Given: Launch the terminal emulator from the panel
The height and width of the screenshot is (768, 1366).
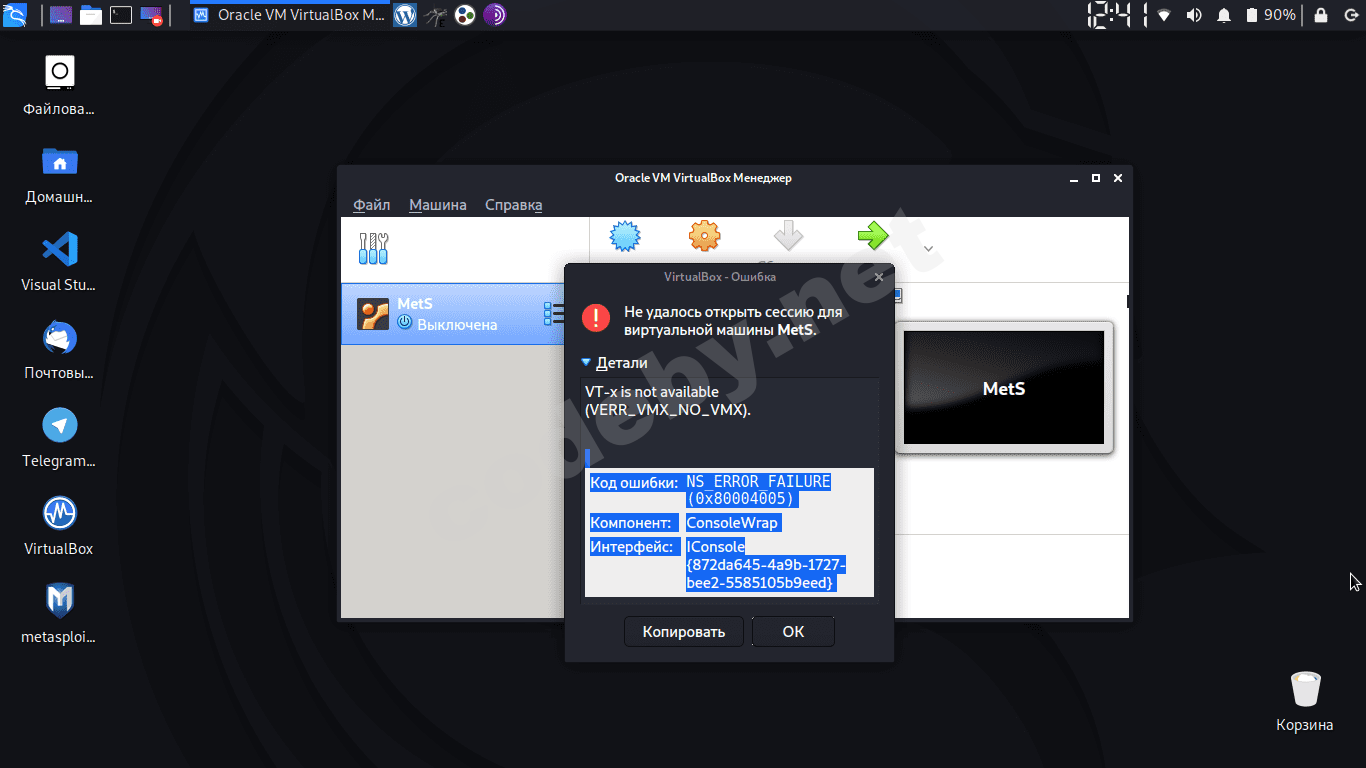Looking at the screenshot, I should pos(121,15).
